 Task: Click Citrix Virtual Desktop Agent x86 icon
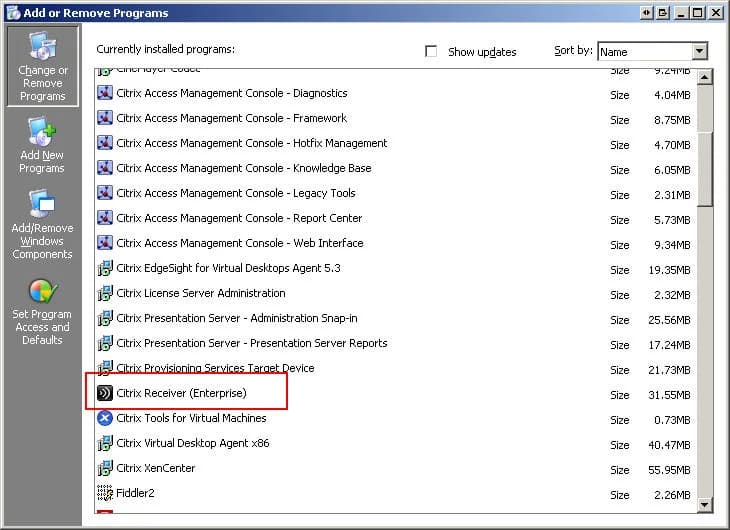(x=105, y=443)
